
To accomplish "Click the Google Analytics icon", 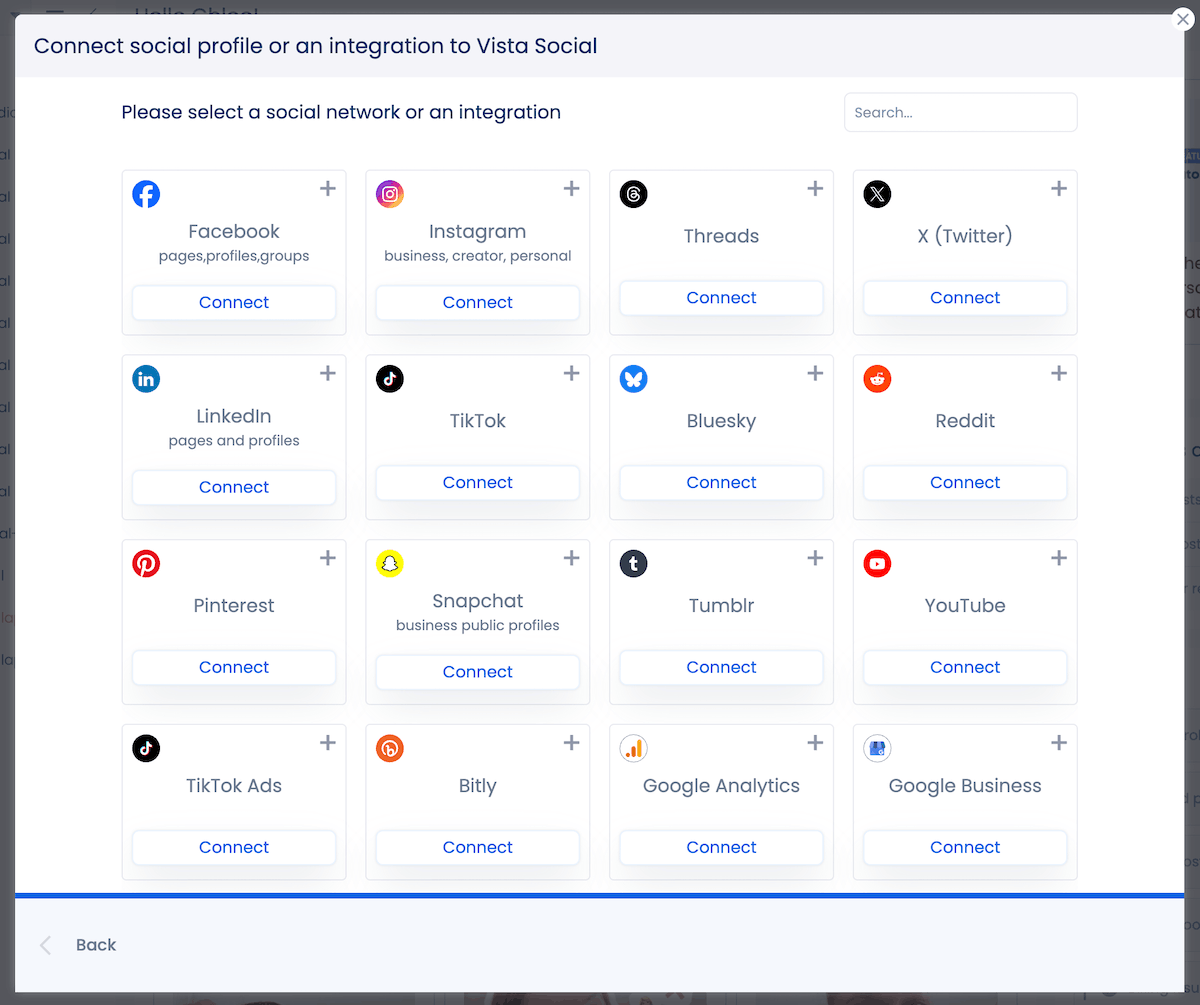I will click(633, 748).
